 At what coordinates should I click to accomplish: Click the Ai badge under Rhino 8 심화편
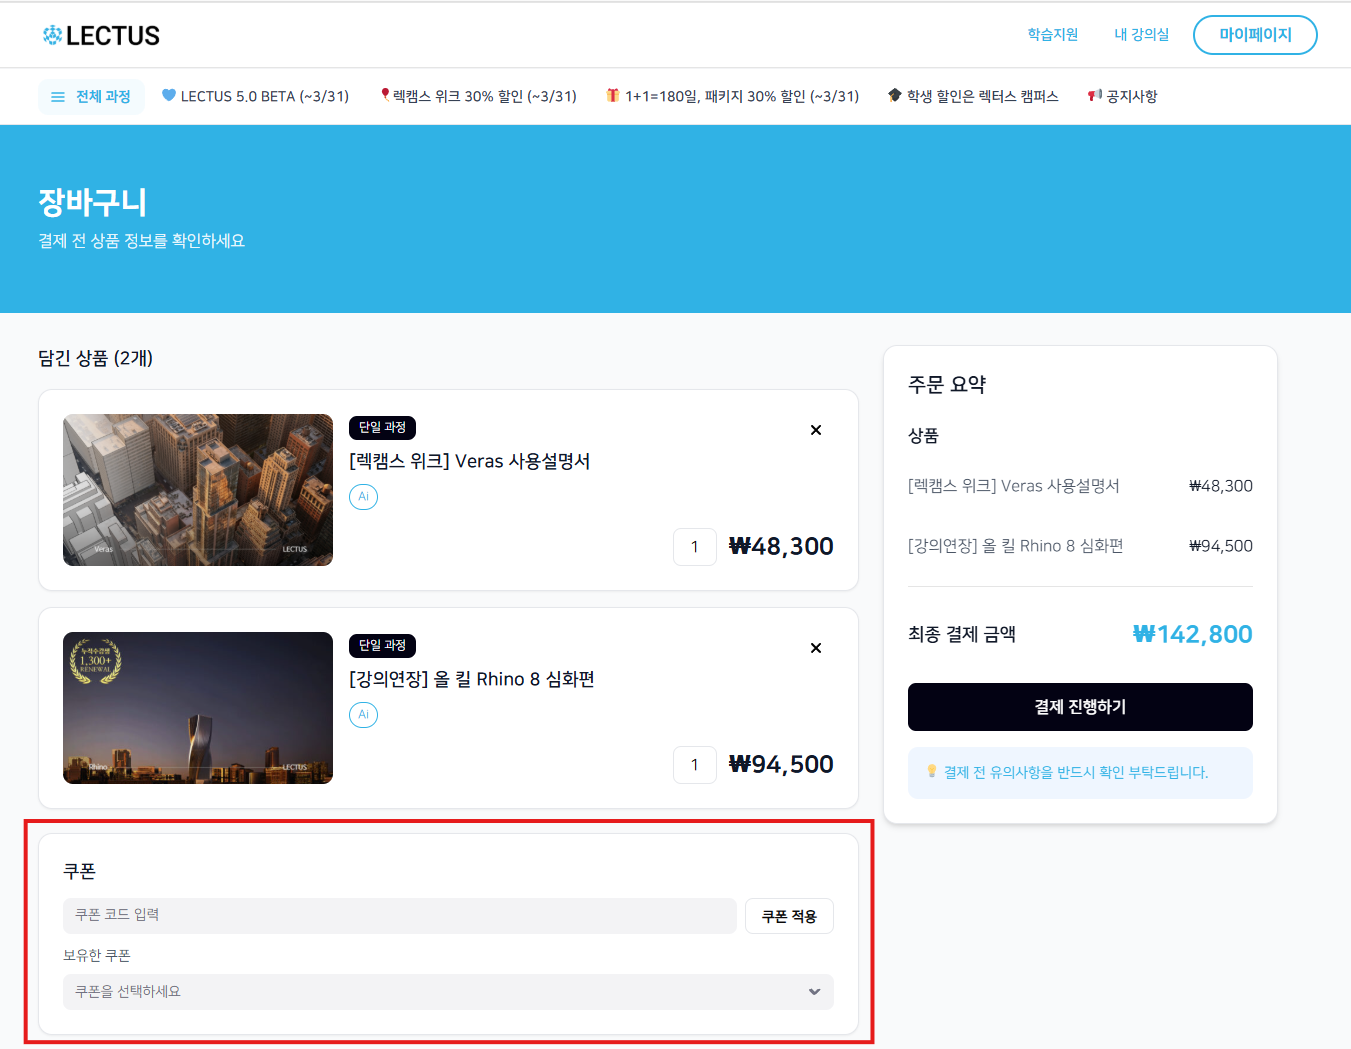pyautogui.click(x=363, y=715)
